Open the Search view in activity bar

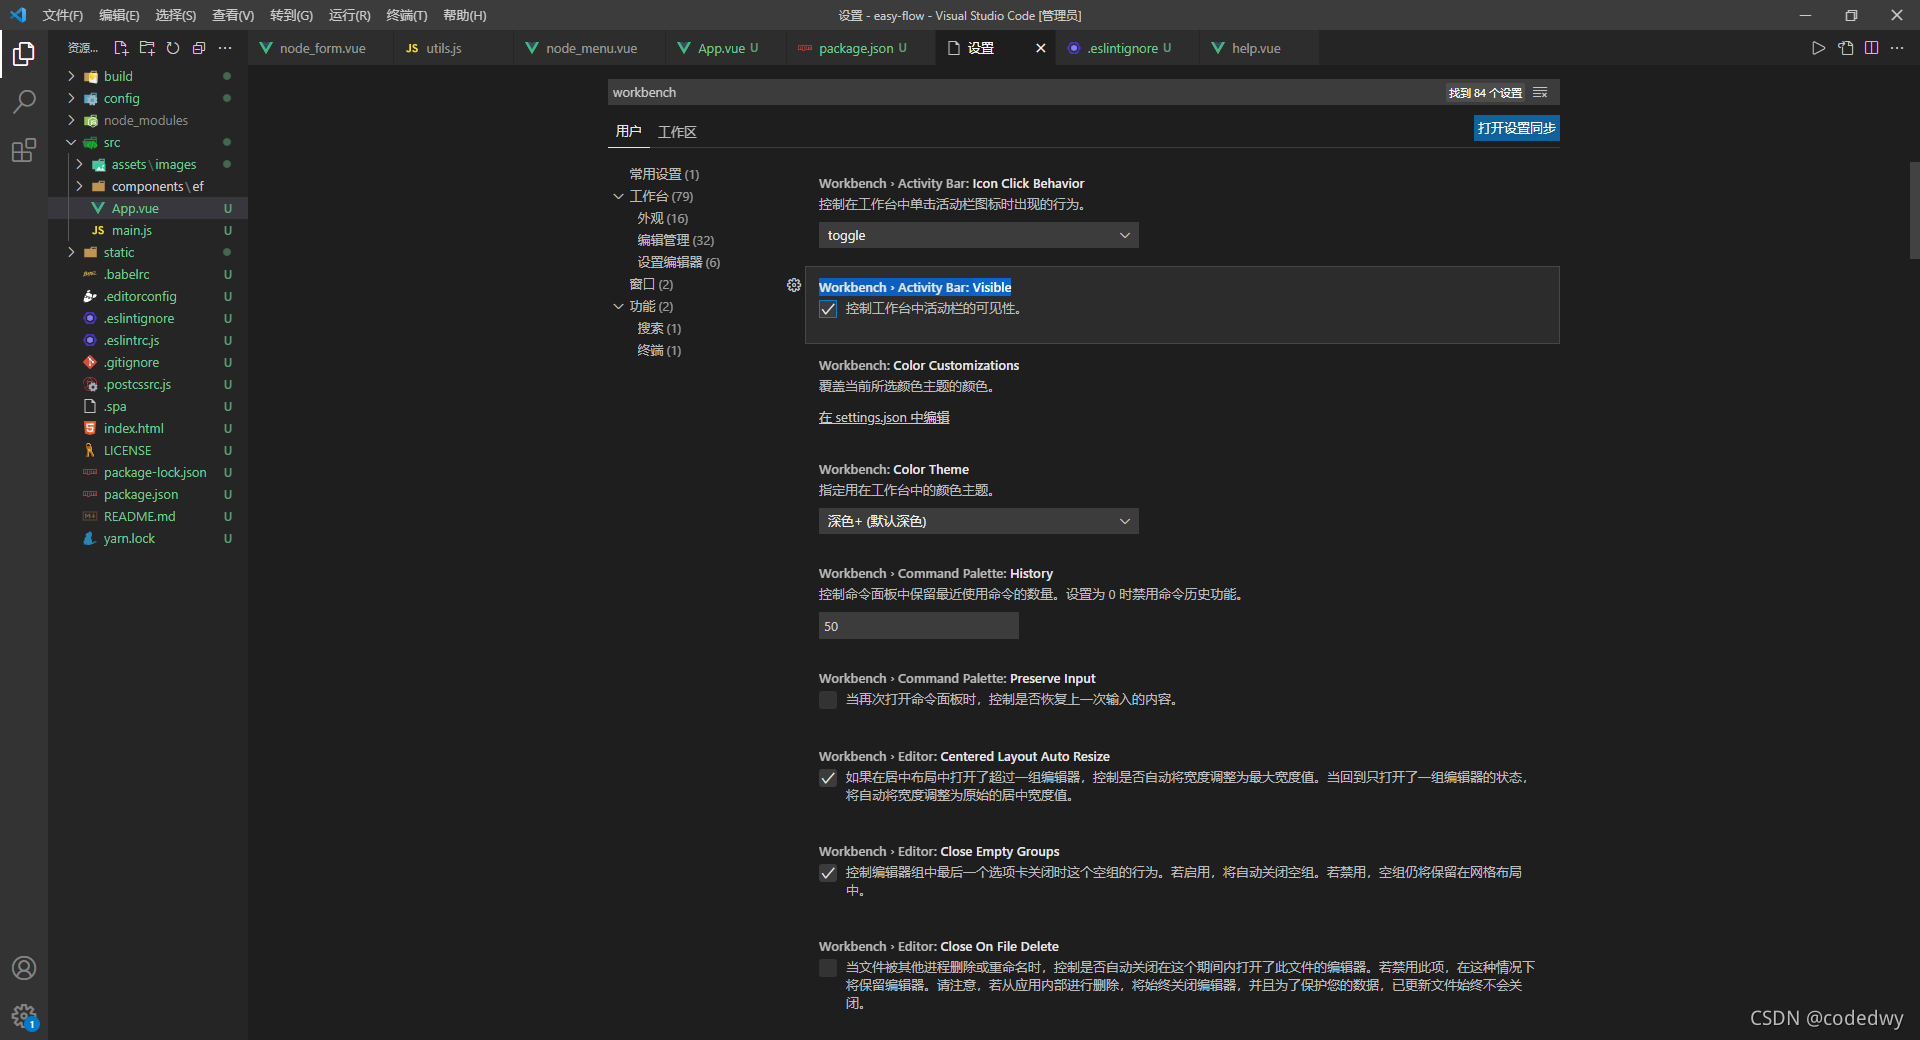[x=24, y=101]
